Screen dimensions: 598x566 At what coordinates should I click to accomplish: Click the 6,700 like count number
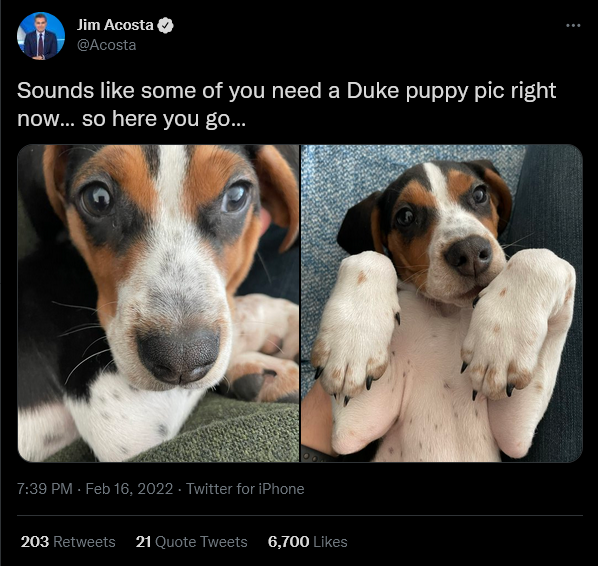point(288,542)
